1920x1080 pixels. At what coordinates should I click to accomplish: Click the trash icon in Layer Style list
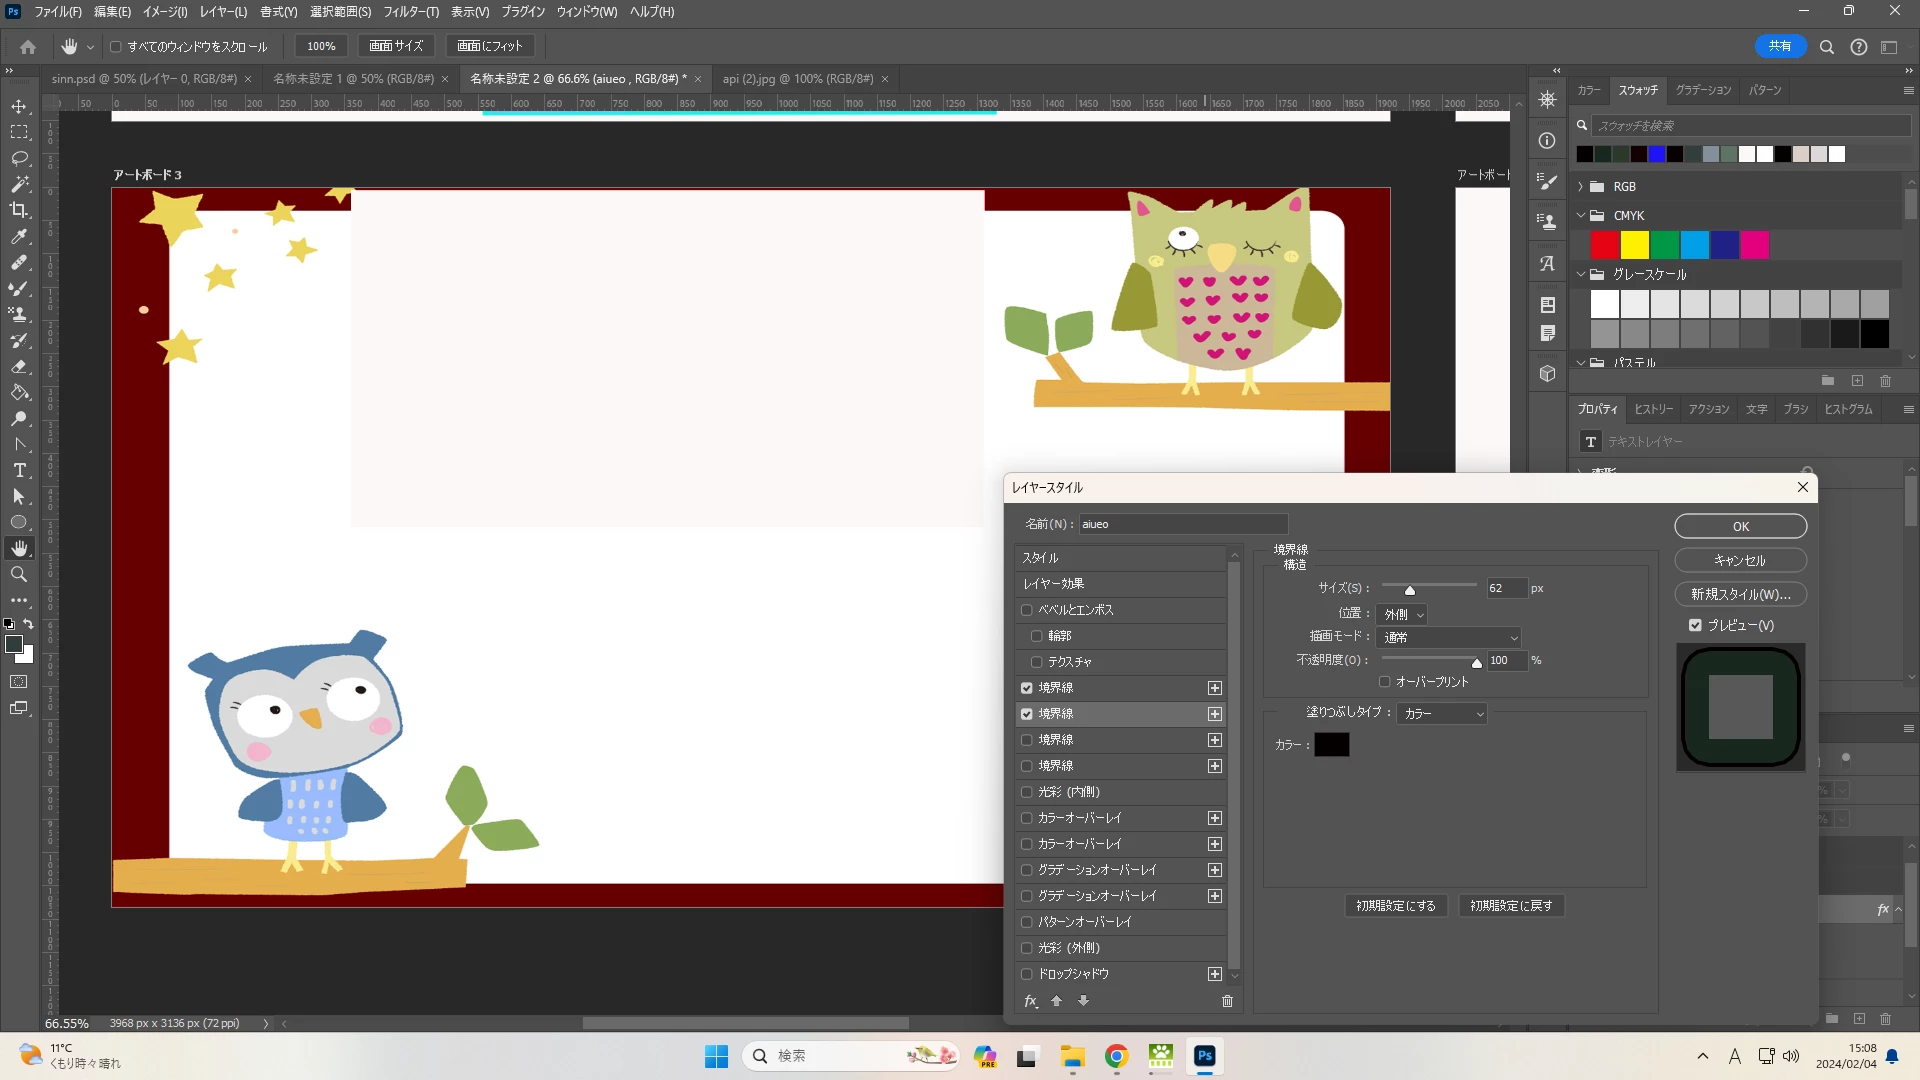(x=1227, y=1001)
